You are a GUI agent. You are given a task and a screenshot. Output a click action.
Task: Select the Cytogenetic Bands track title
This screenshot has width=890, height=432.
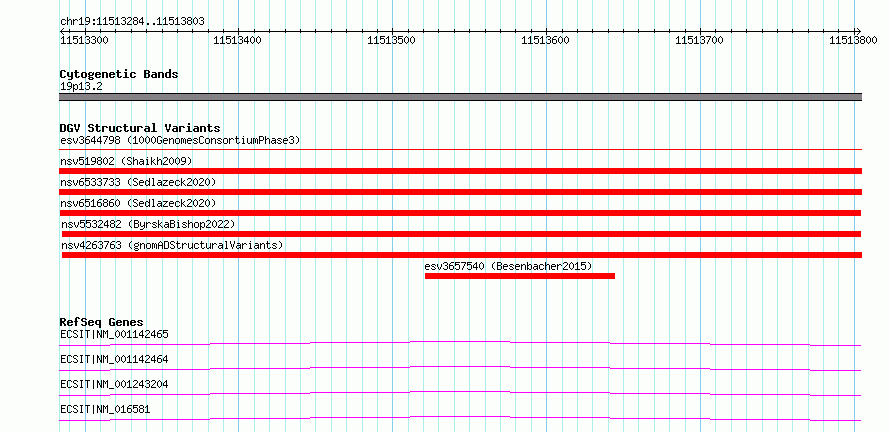[x=119, y=74]
